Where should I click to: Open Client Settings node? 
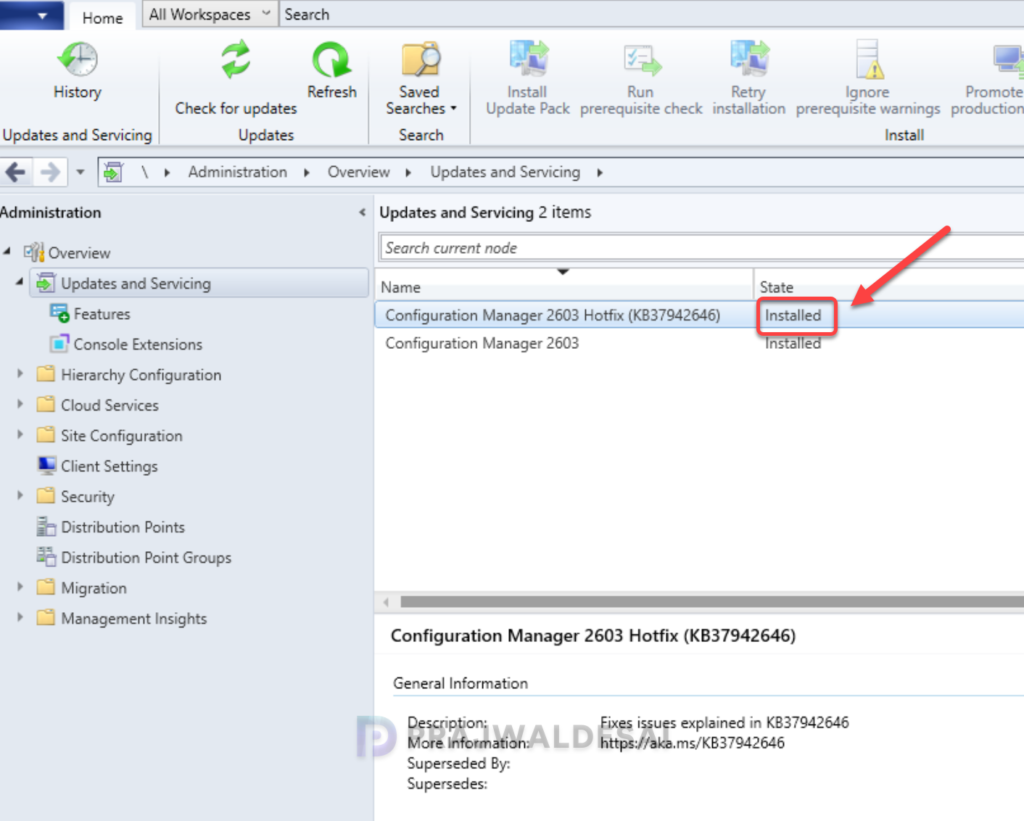[109, 466]
